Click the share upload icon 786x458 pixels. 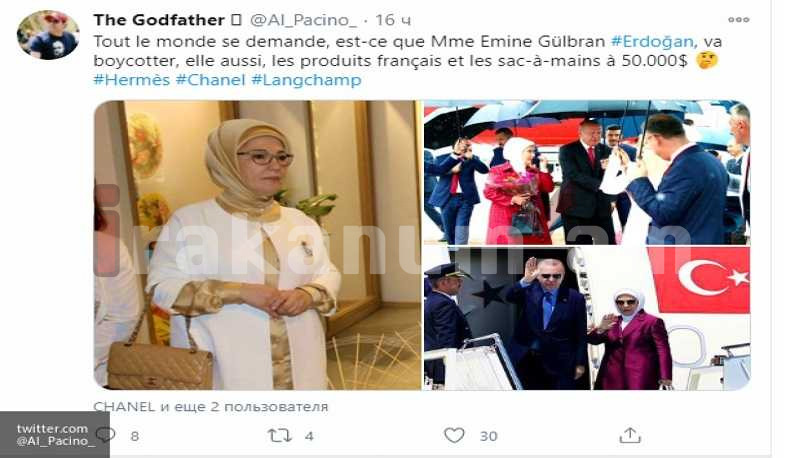click(630, 435)
